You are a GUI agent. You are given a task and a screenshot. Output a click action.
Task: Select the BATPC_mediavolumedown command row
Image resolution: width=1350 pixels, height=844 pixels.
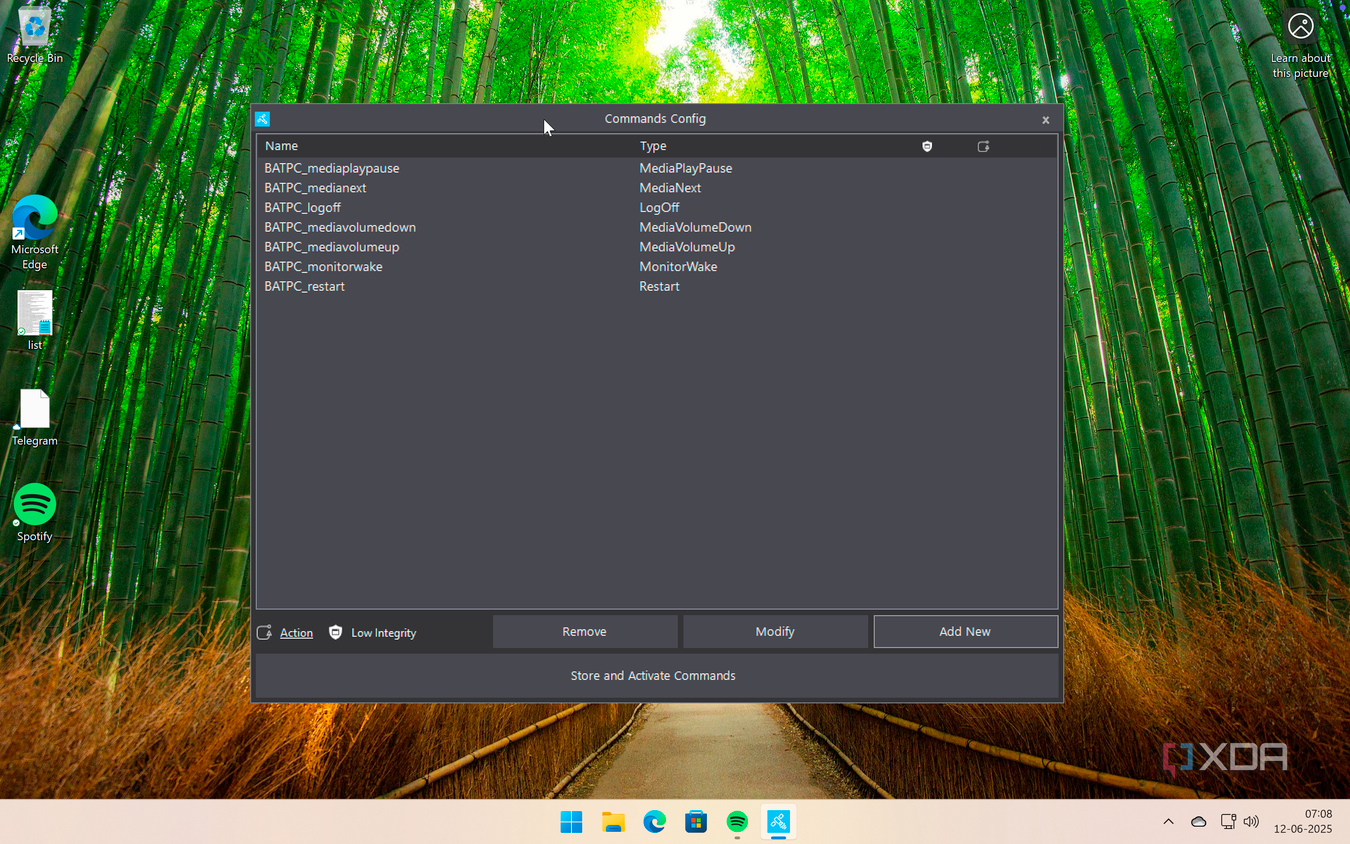(657, 227)
